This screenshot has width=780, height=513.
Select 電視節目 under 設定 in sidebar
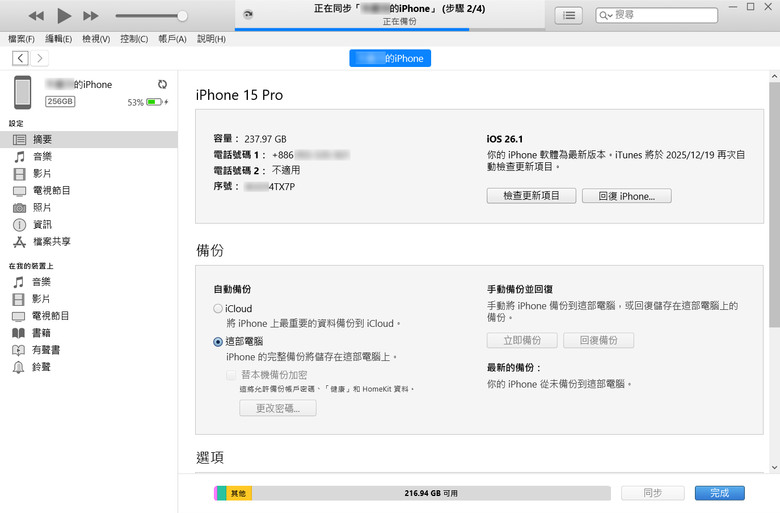[89, 191]
